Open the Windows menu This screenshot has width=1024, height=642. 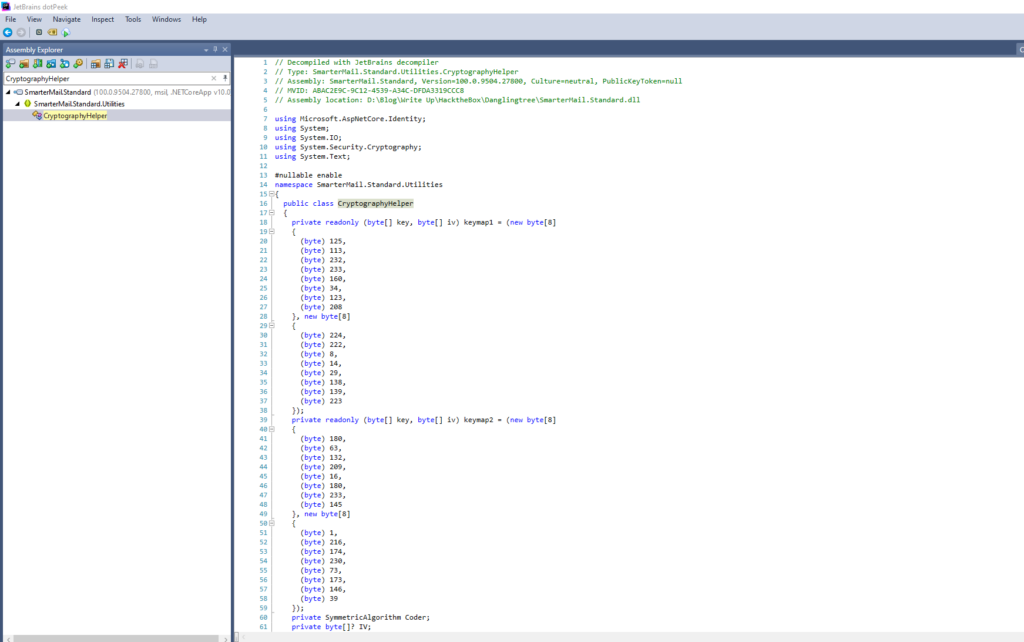pyautogui.click(x=167, y=20)
